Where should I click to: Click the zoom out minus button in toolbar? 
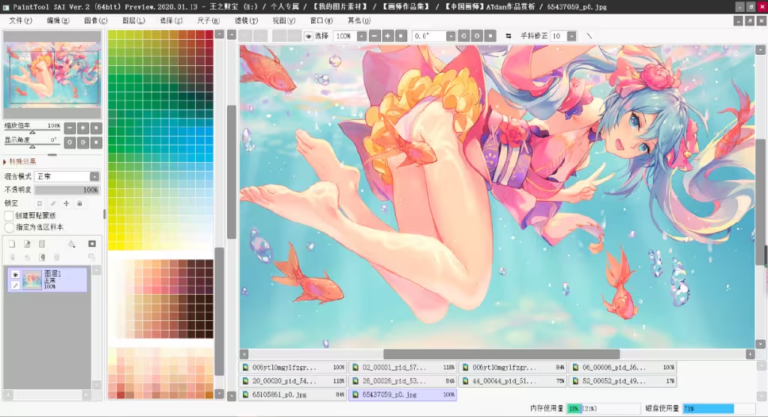tap(373, 35)
